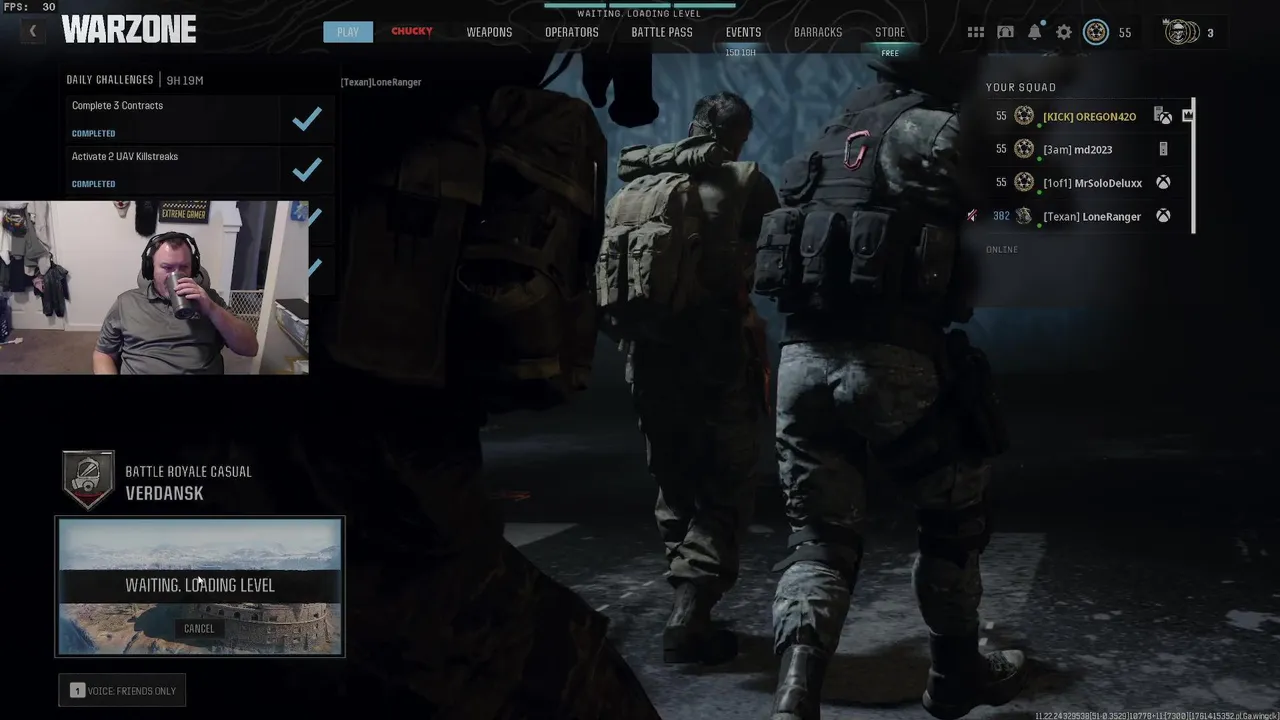Click the Xbox platform icon for MrSoloDeluxx
This screenshot has width=1280, height=720.
click(1163, 182)
